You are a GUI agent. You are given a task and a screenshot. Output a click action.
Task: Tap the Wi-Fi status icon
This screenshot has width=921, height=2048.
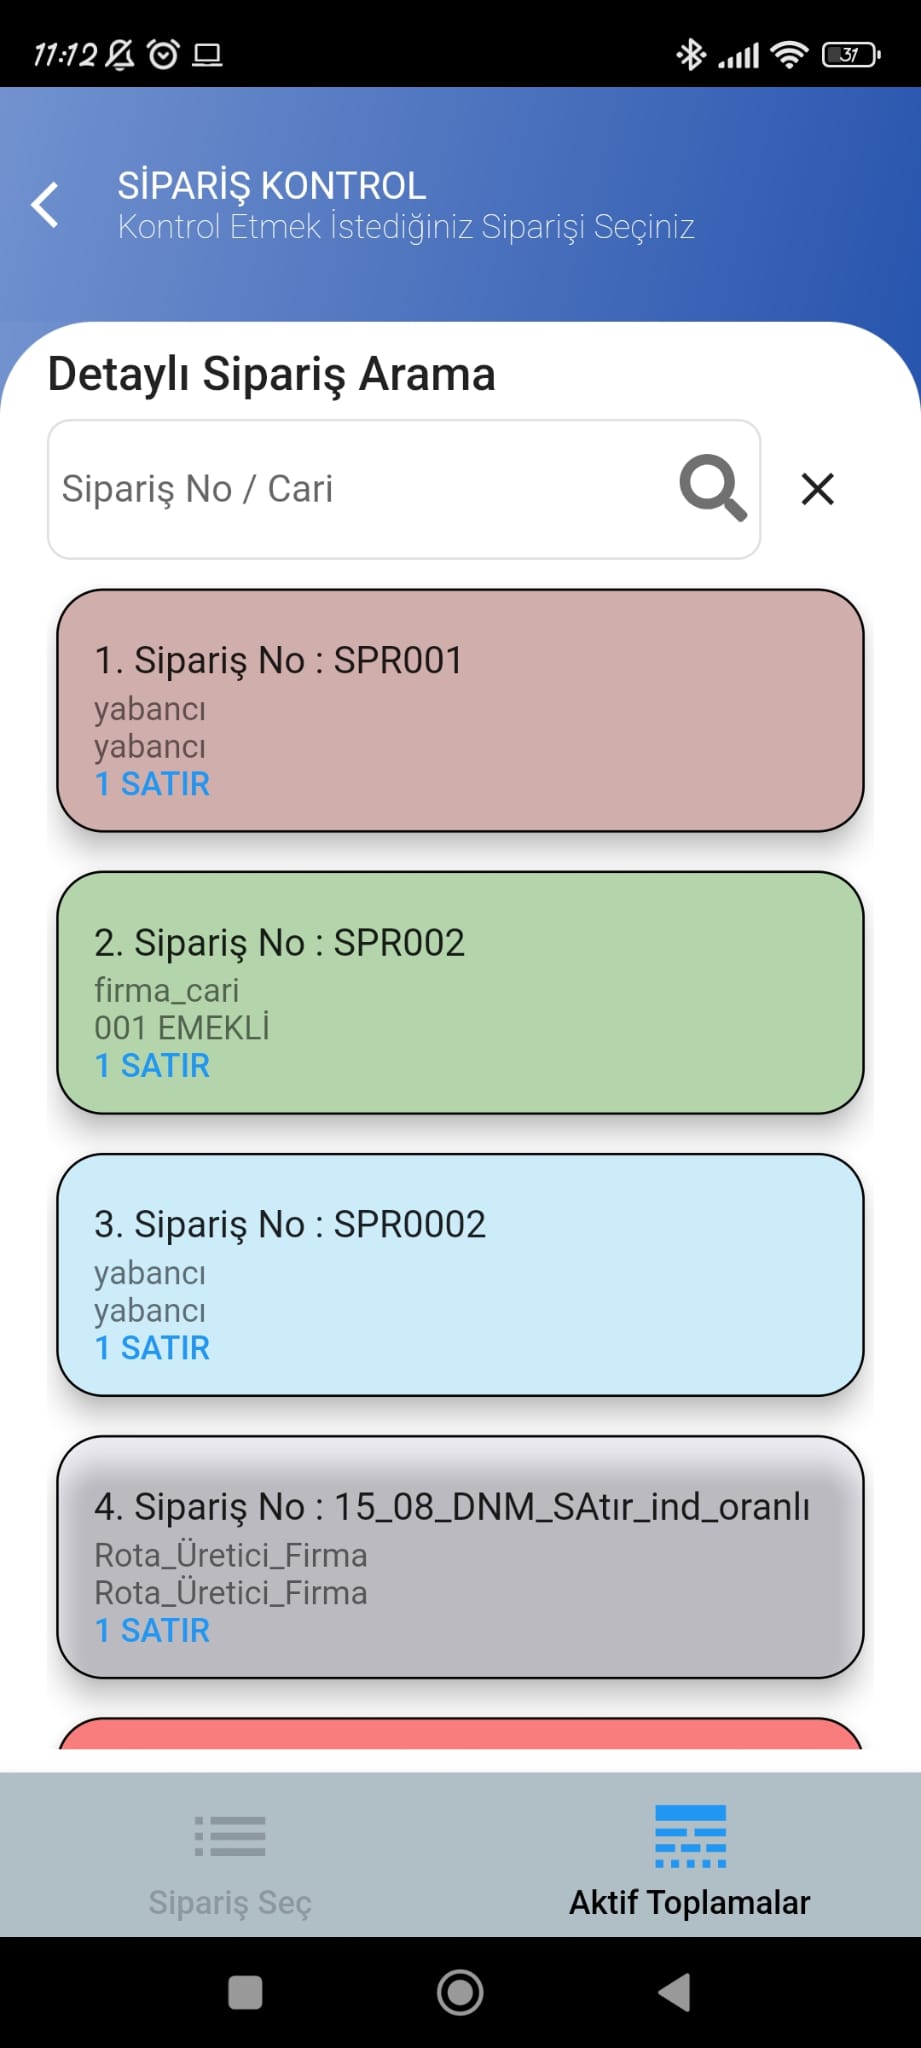pos(790,55)
